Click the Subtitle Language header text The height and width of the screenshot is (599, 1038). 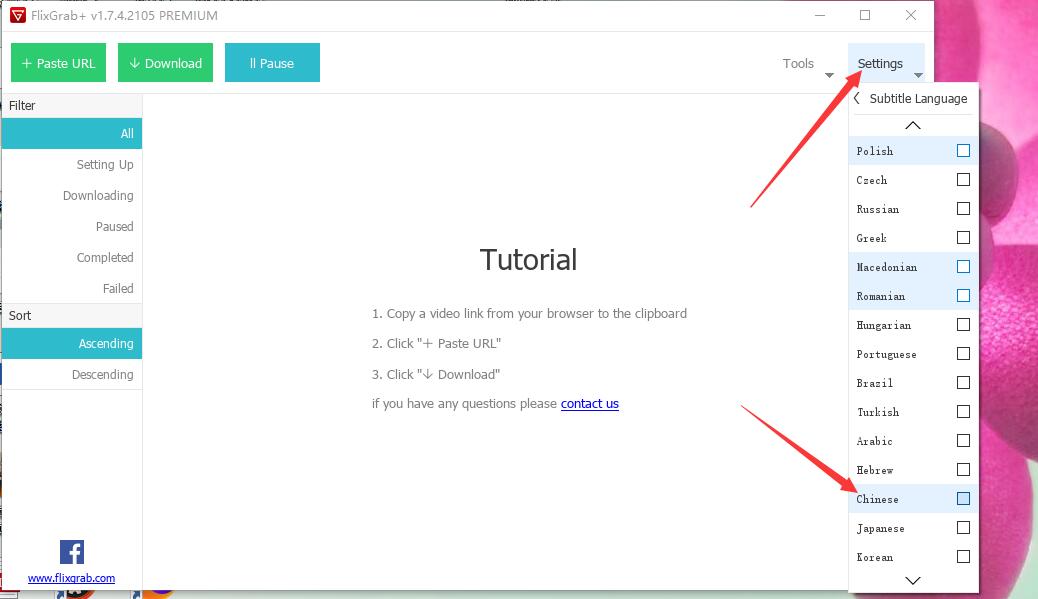pyautogui.click(x=918, y=99)
